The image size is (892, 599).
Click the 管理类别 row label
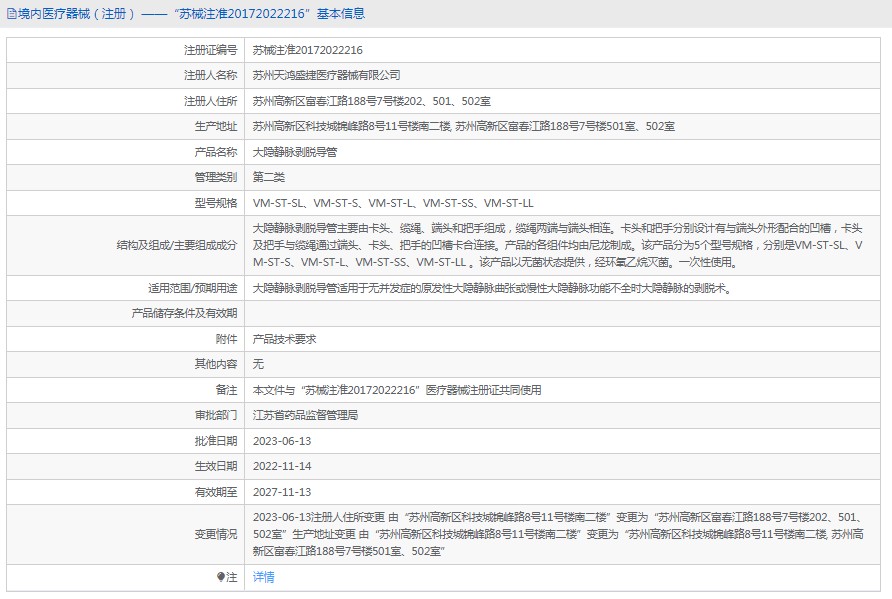point(216,177)
